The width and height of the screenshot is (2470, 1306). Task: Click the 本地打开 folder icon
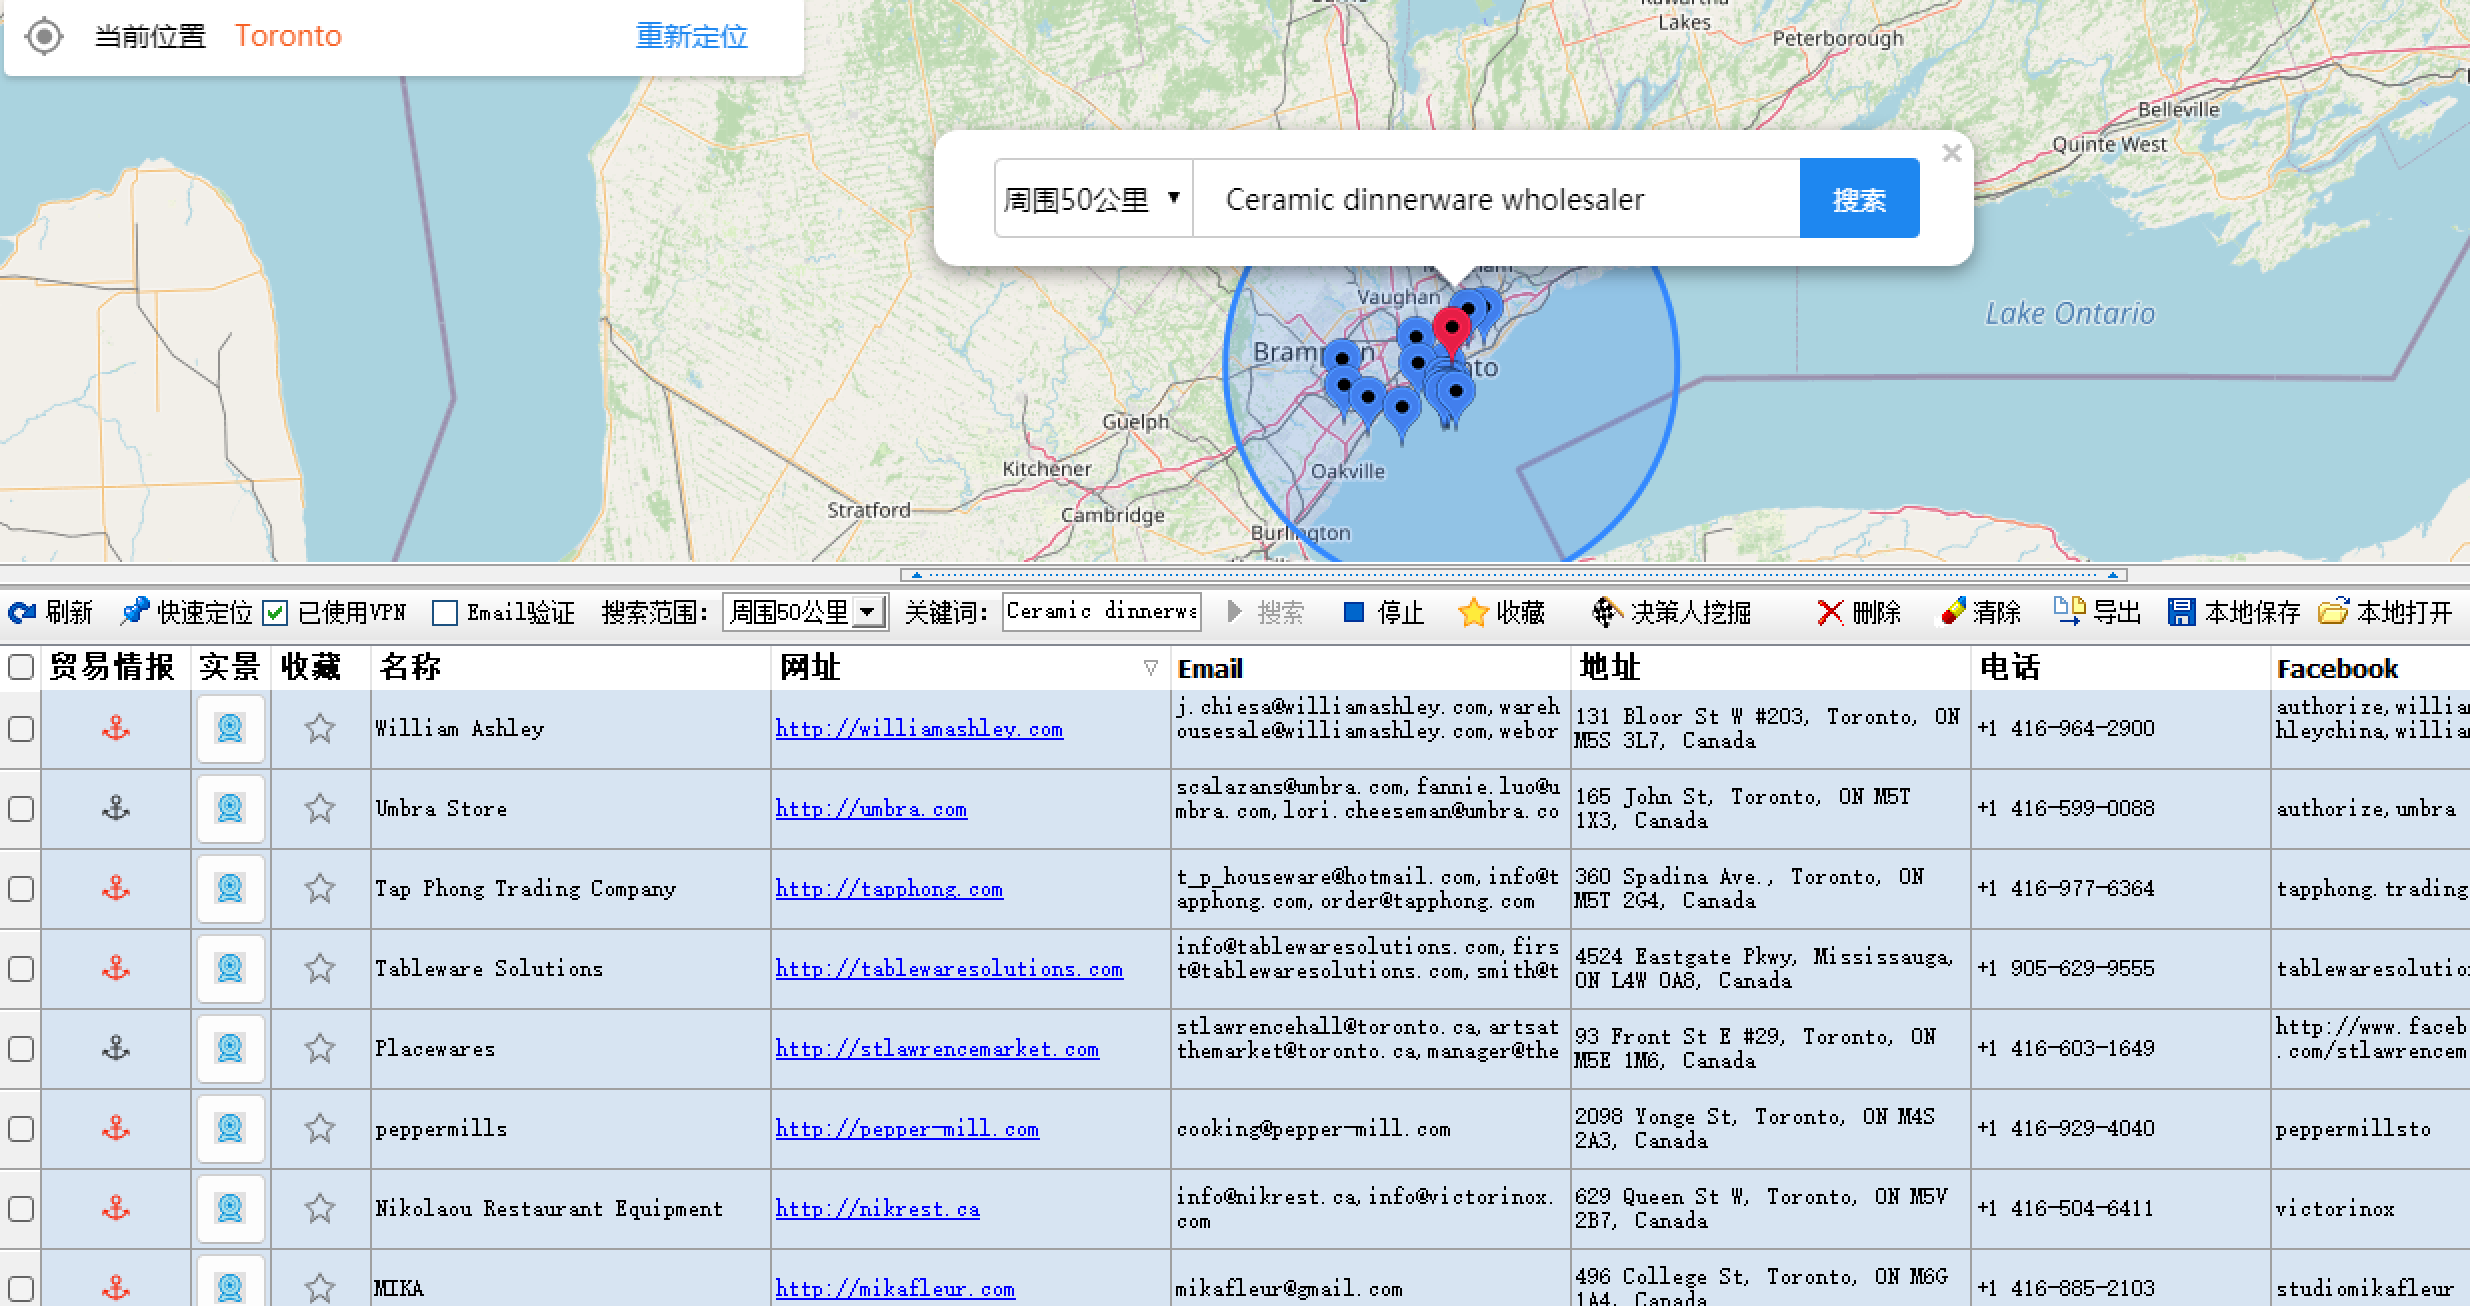pyautogui.click(x=2333, y=610)
